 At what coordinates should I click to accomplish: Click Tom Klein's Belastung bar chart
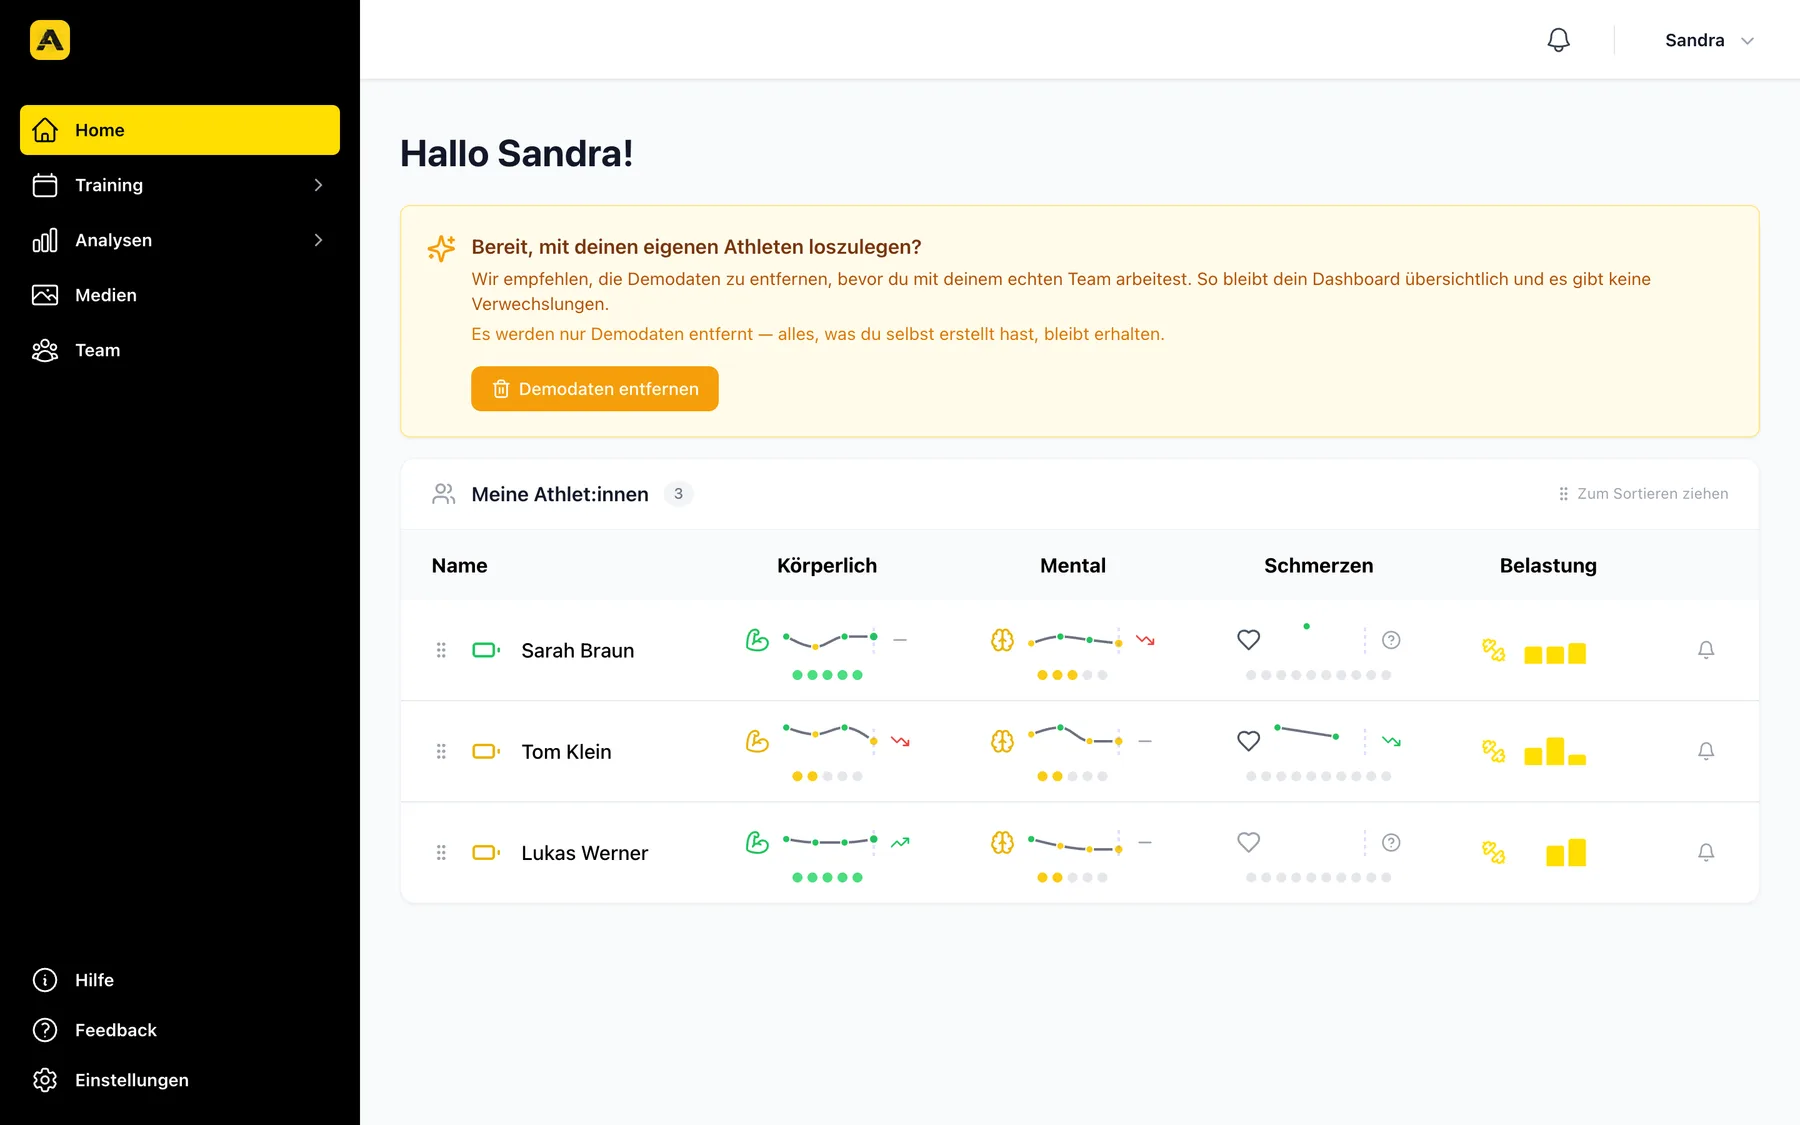click(x=1555, y=751)
